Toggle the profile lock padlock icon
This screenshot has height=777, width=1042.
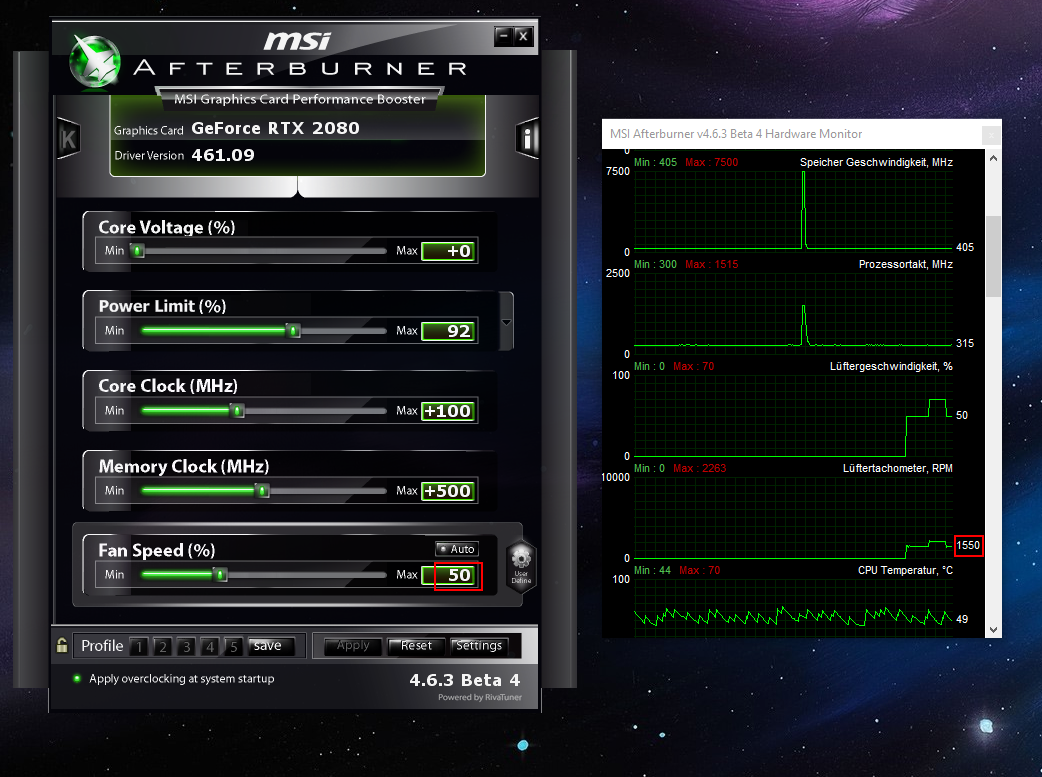[62, 645]
